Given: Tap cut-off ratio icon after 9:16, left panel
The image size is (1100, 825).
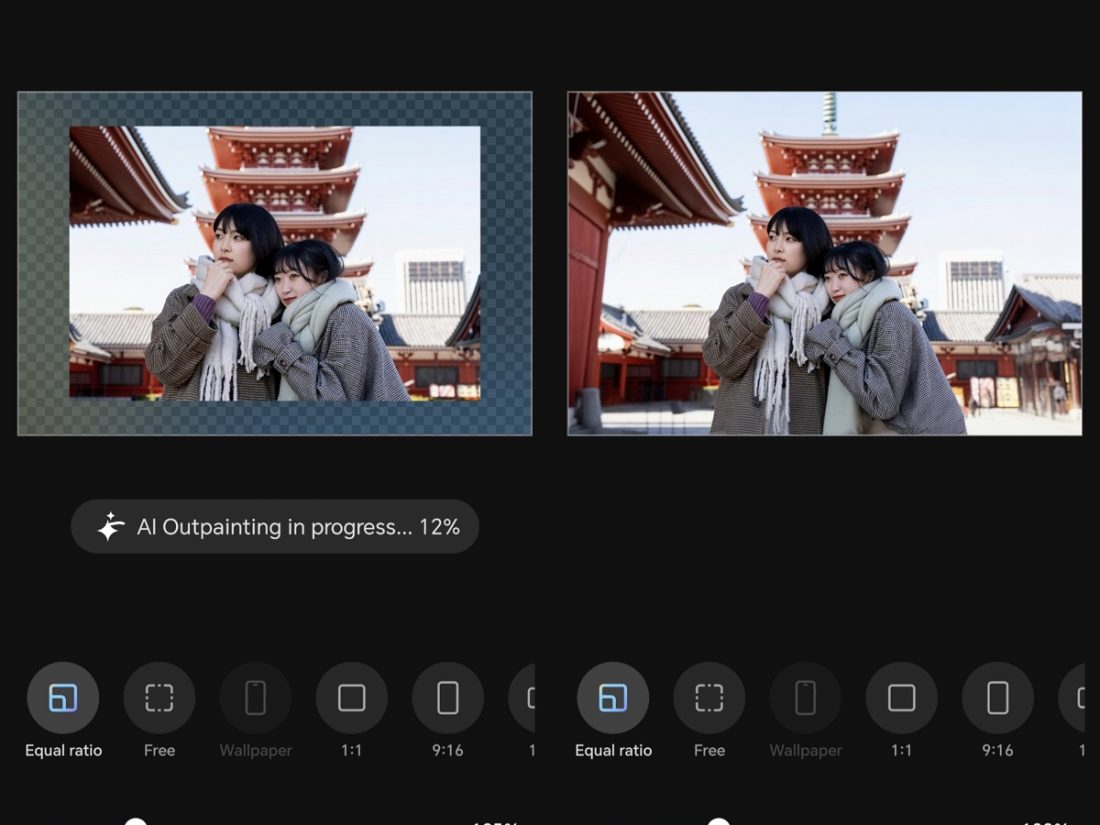Looking at the screenshot, I should 524,698.
